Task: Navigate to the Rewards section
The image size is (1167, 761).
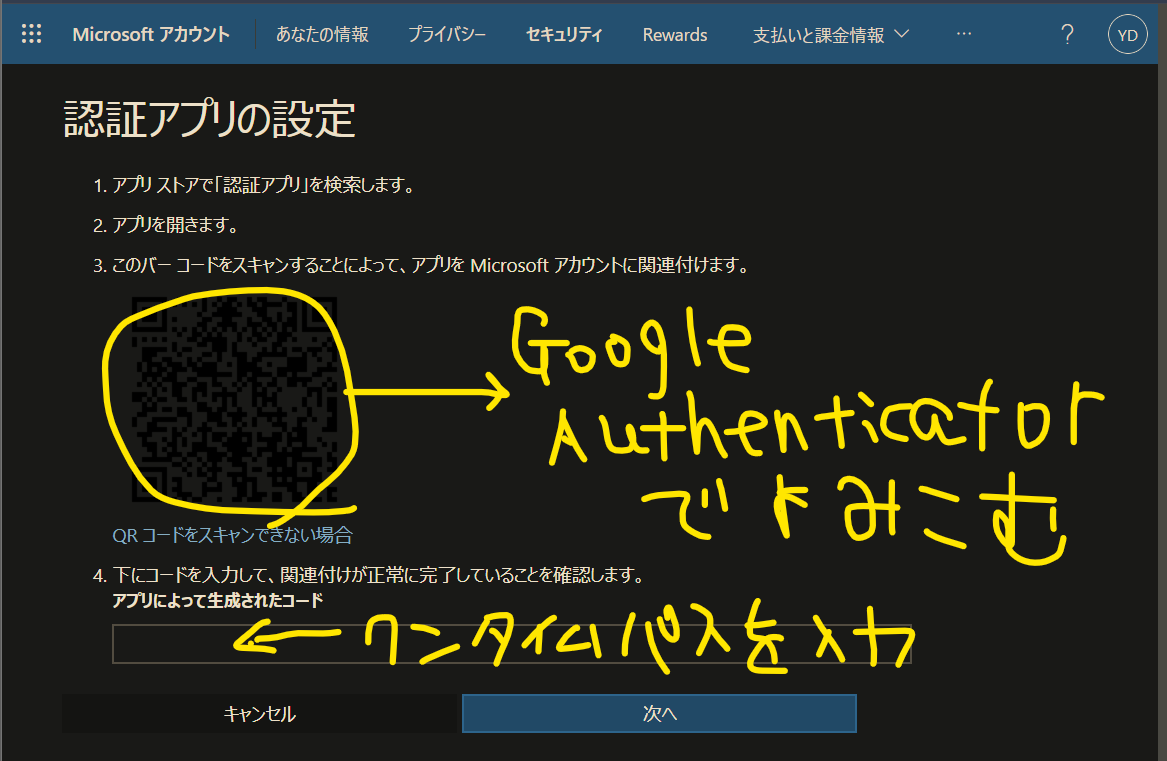Action: pyautogui.click(x=675, y=33)
